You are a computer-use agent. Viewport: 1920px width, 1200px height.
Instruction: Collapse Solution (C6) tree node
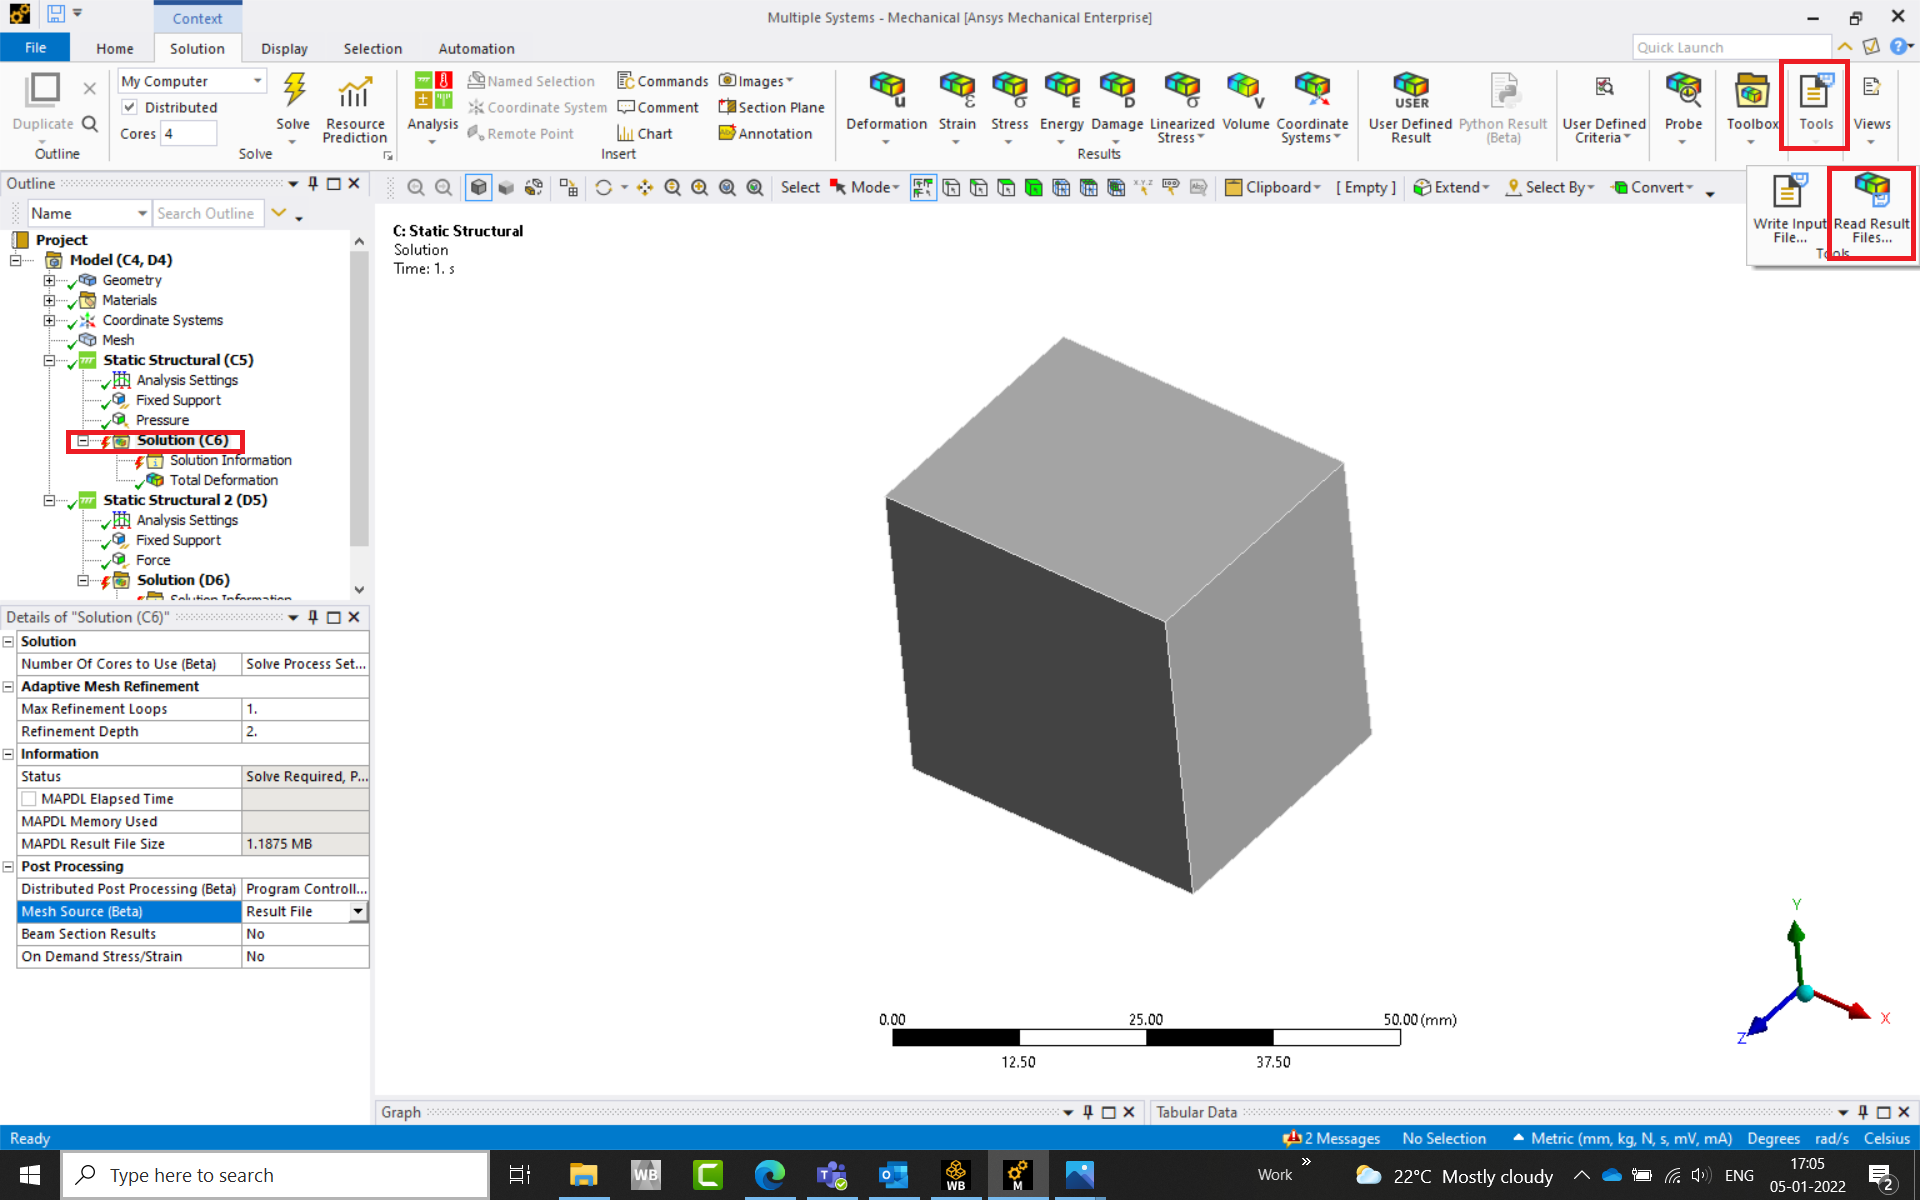click(x=83, y=440)
